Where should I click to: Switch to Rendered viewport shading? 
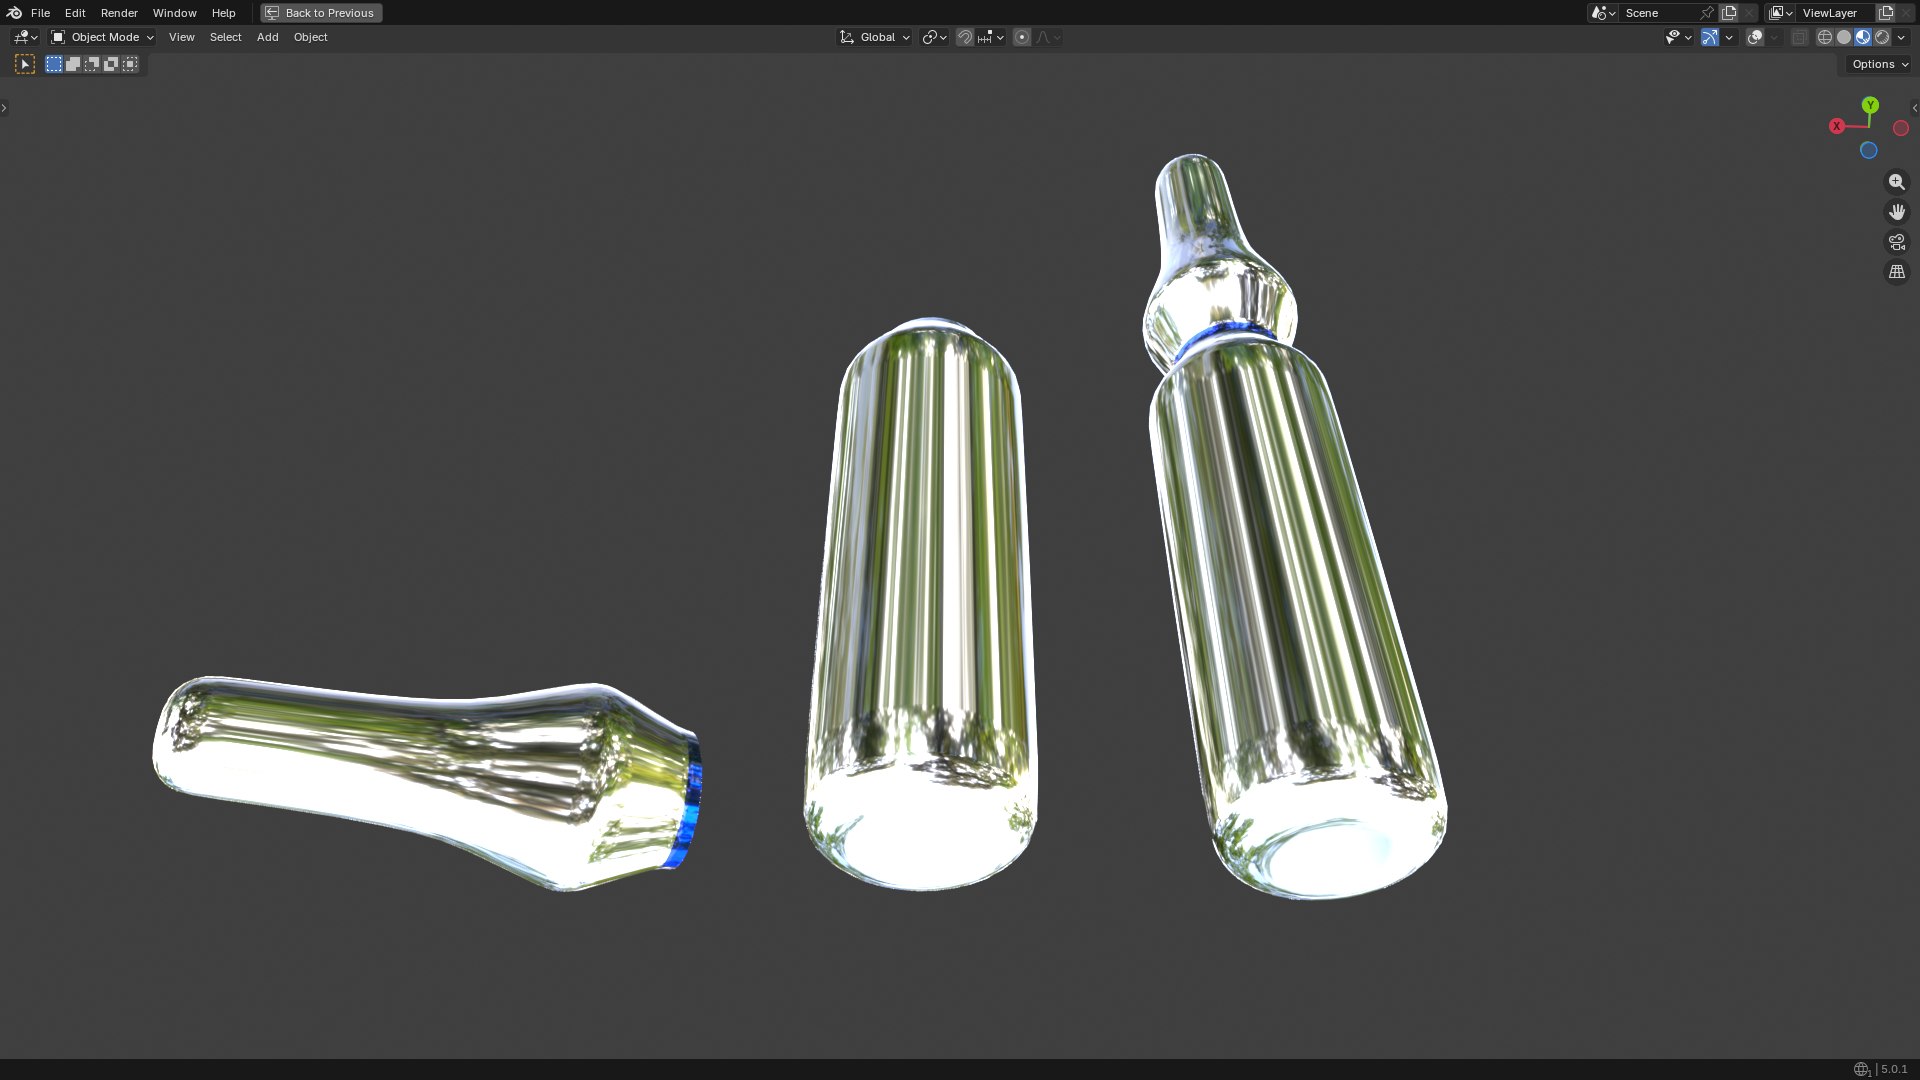click(1882, 37)
